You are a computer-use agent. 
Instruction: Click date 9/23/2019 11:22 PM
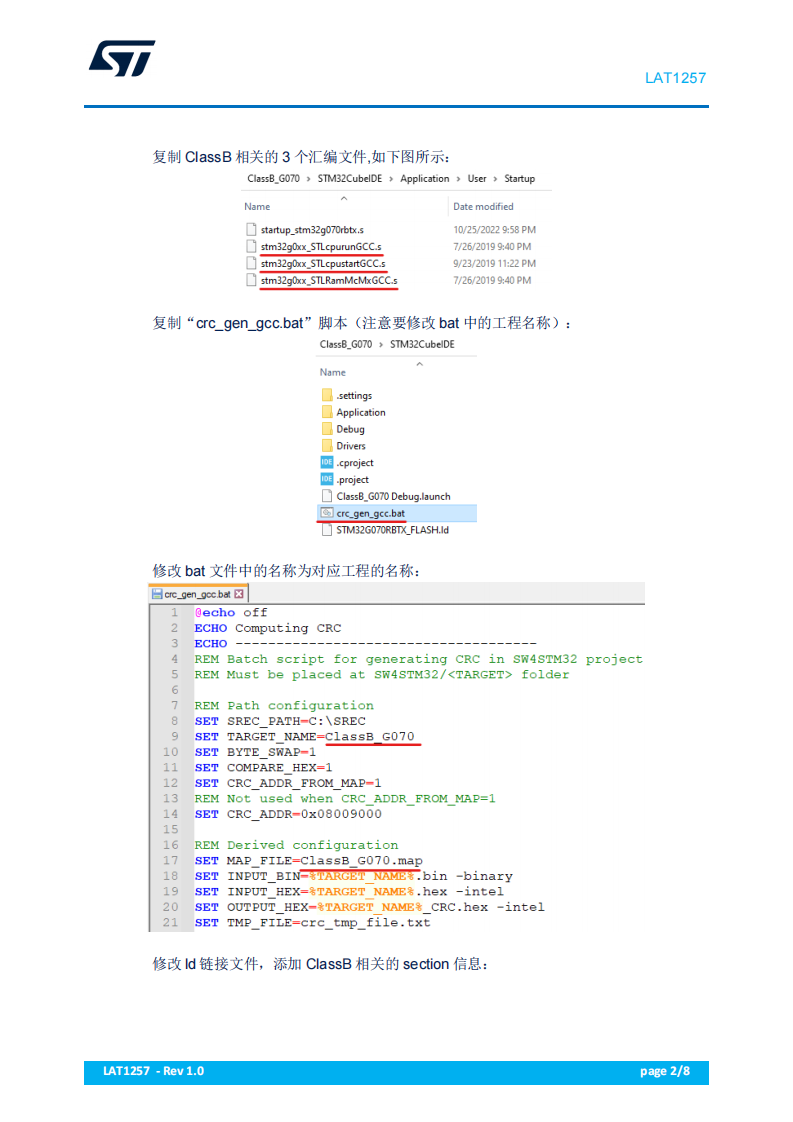point(495,264)
